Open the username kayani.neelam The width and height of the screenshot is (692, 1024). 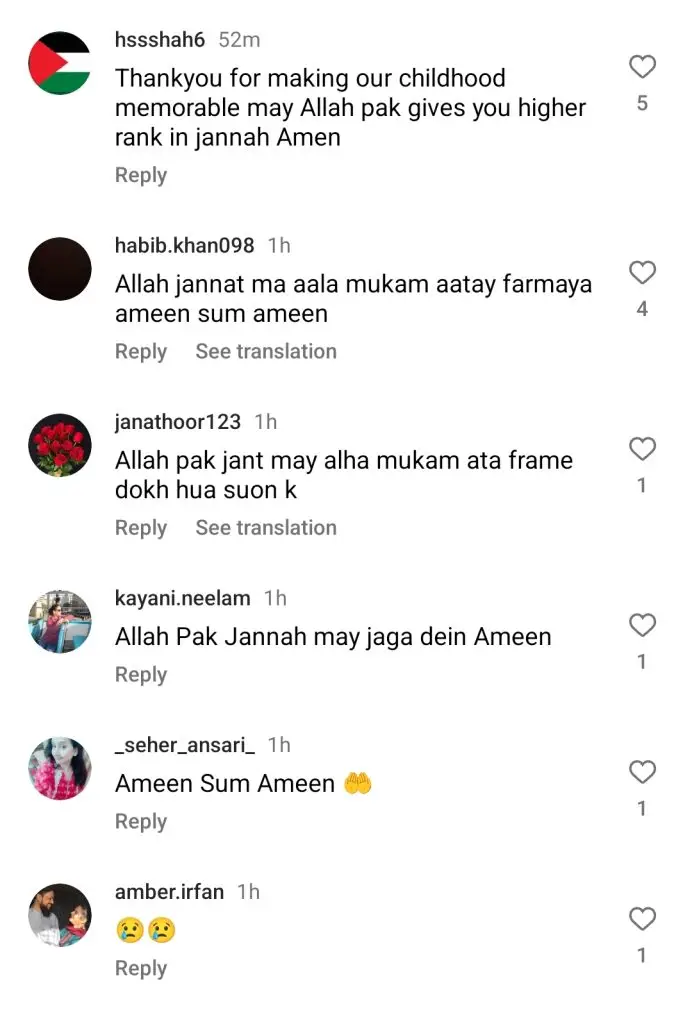[183, 598]
